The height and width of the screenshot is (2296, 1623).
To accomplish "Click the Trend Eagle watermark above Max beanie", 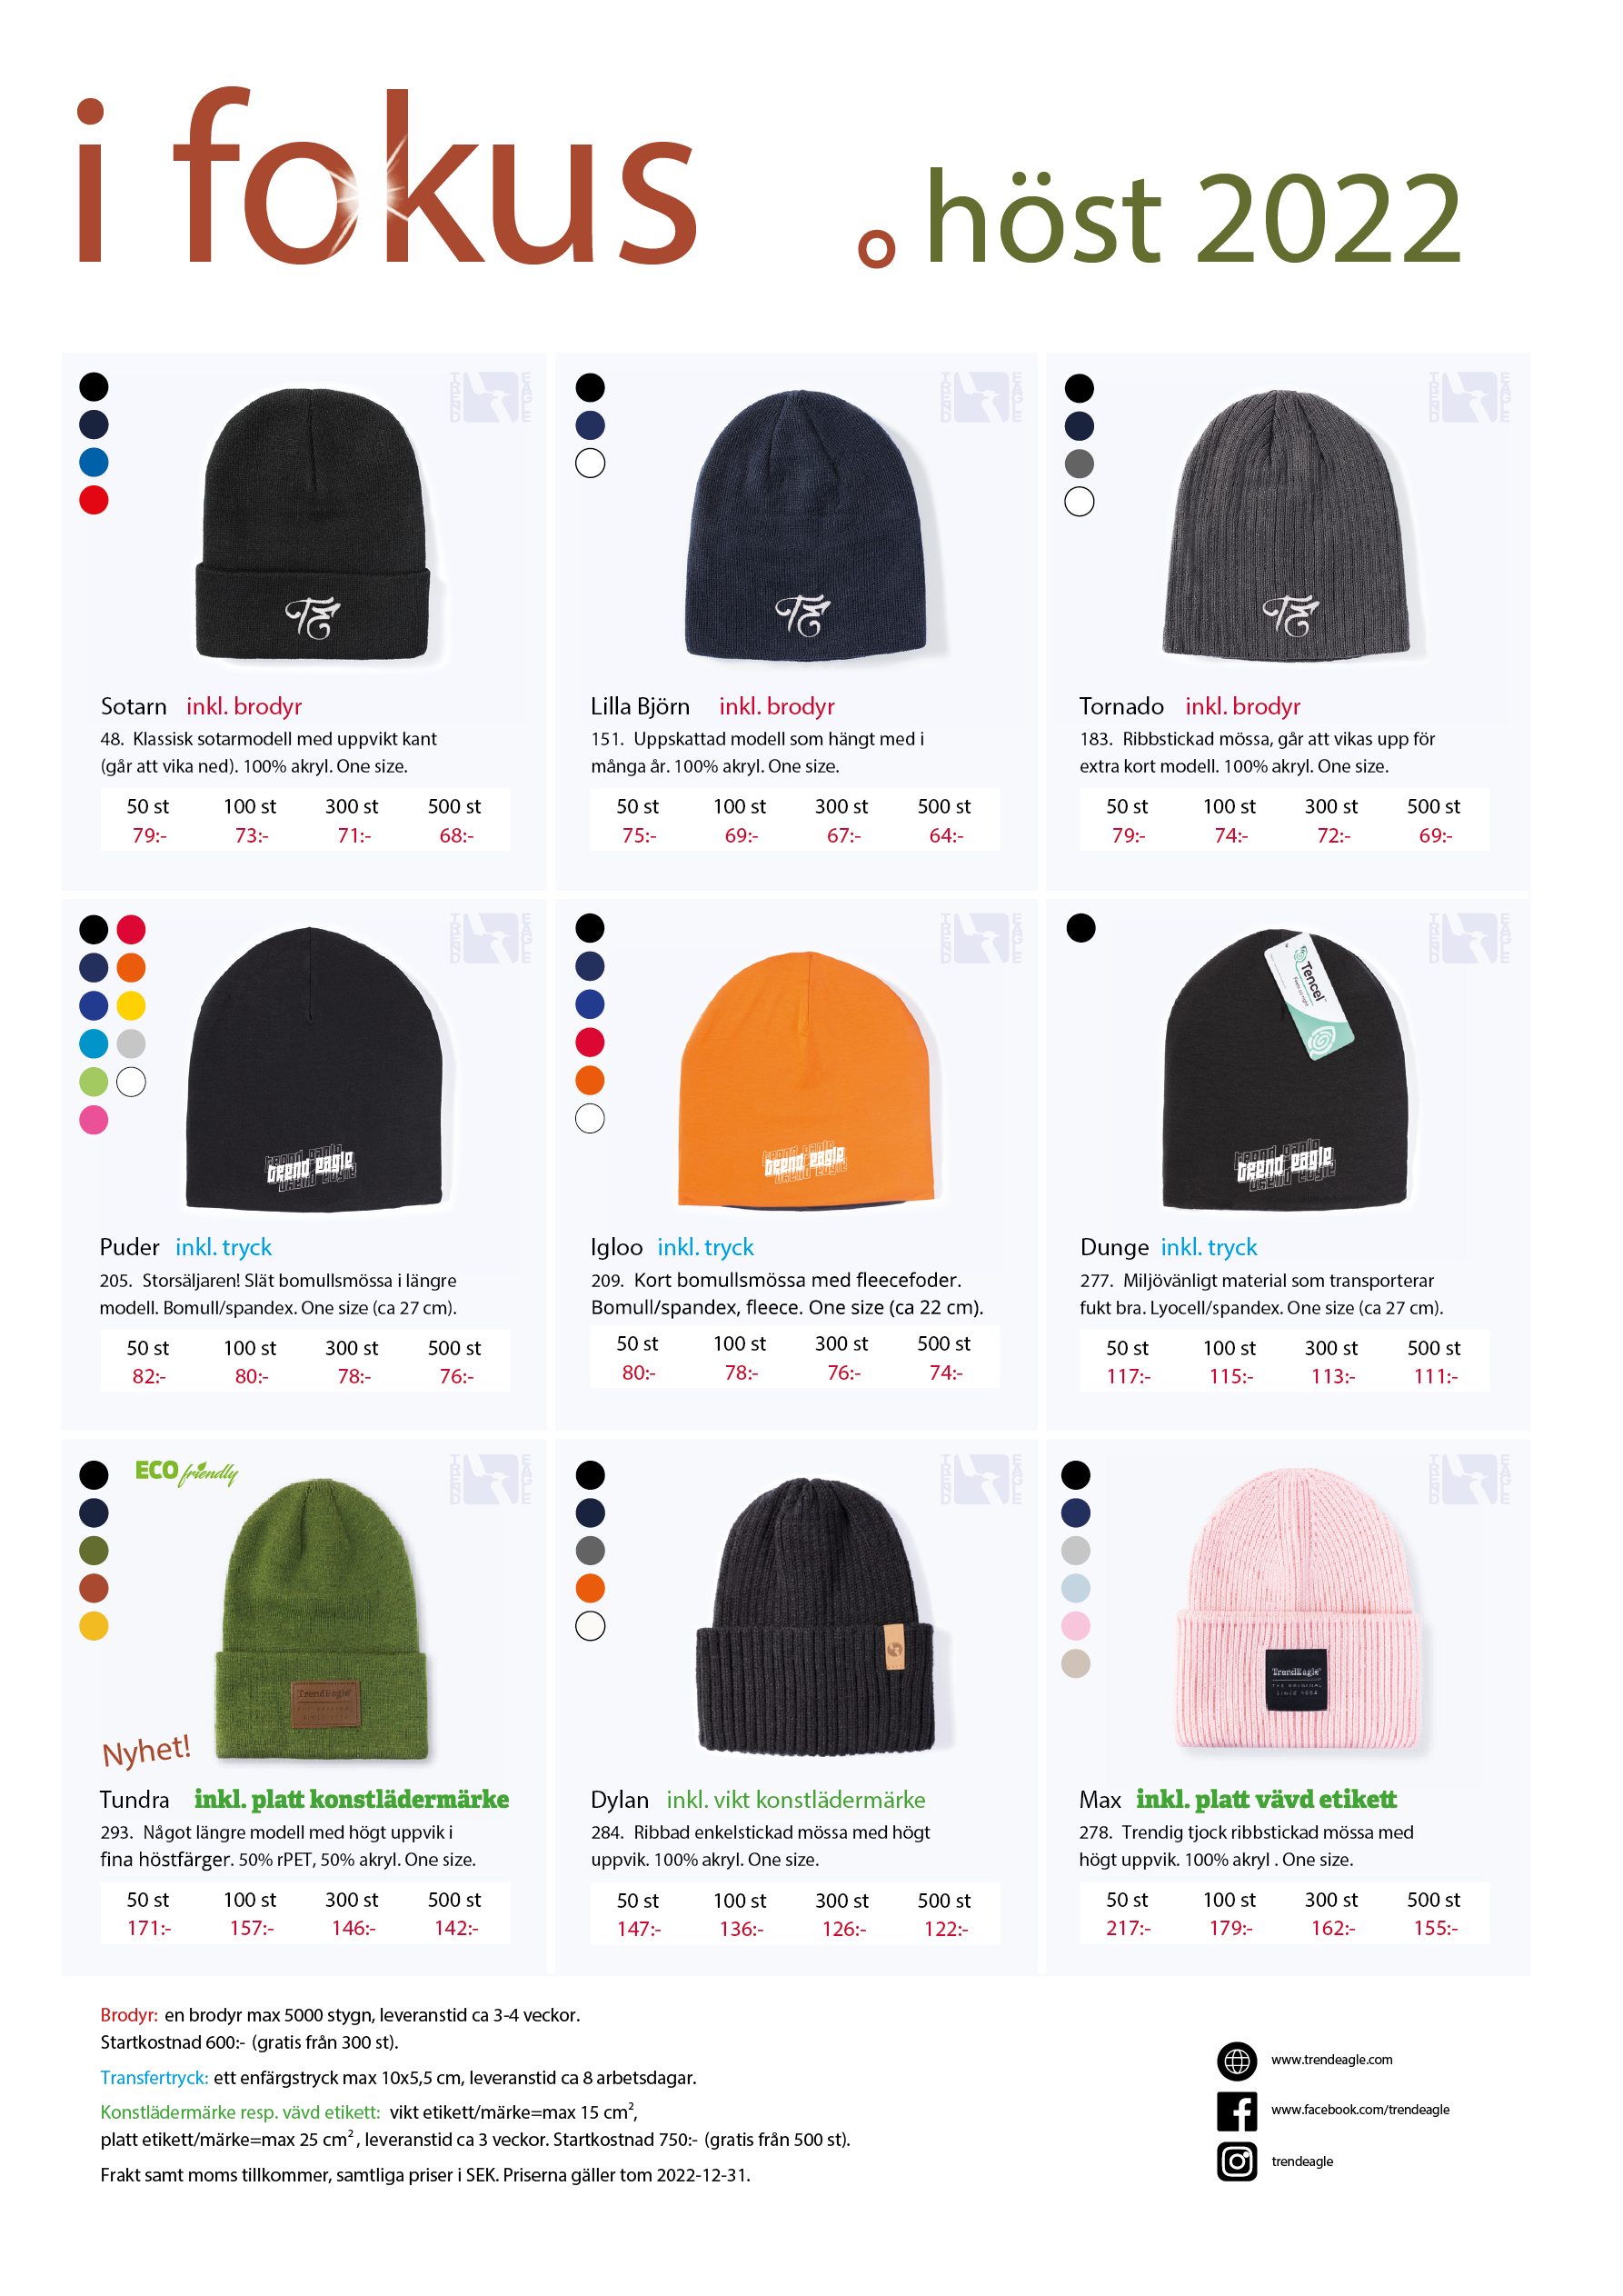I will coord(1469,1479).
